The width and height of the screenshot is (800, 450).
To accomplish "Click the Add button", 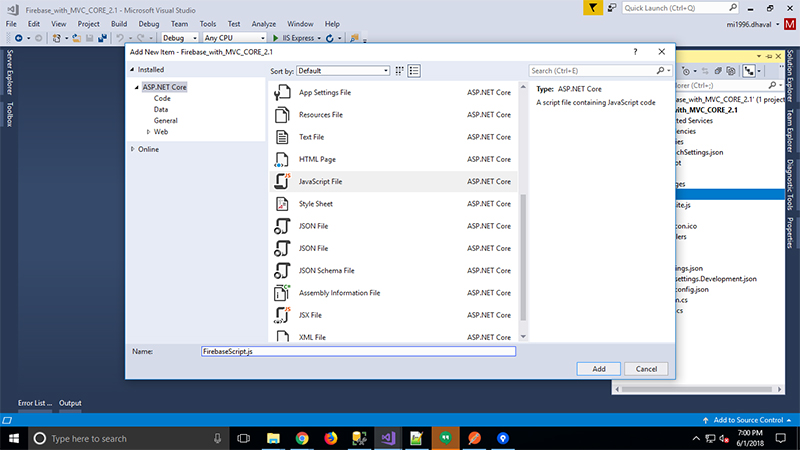I will point(598,369).
